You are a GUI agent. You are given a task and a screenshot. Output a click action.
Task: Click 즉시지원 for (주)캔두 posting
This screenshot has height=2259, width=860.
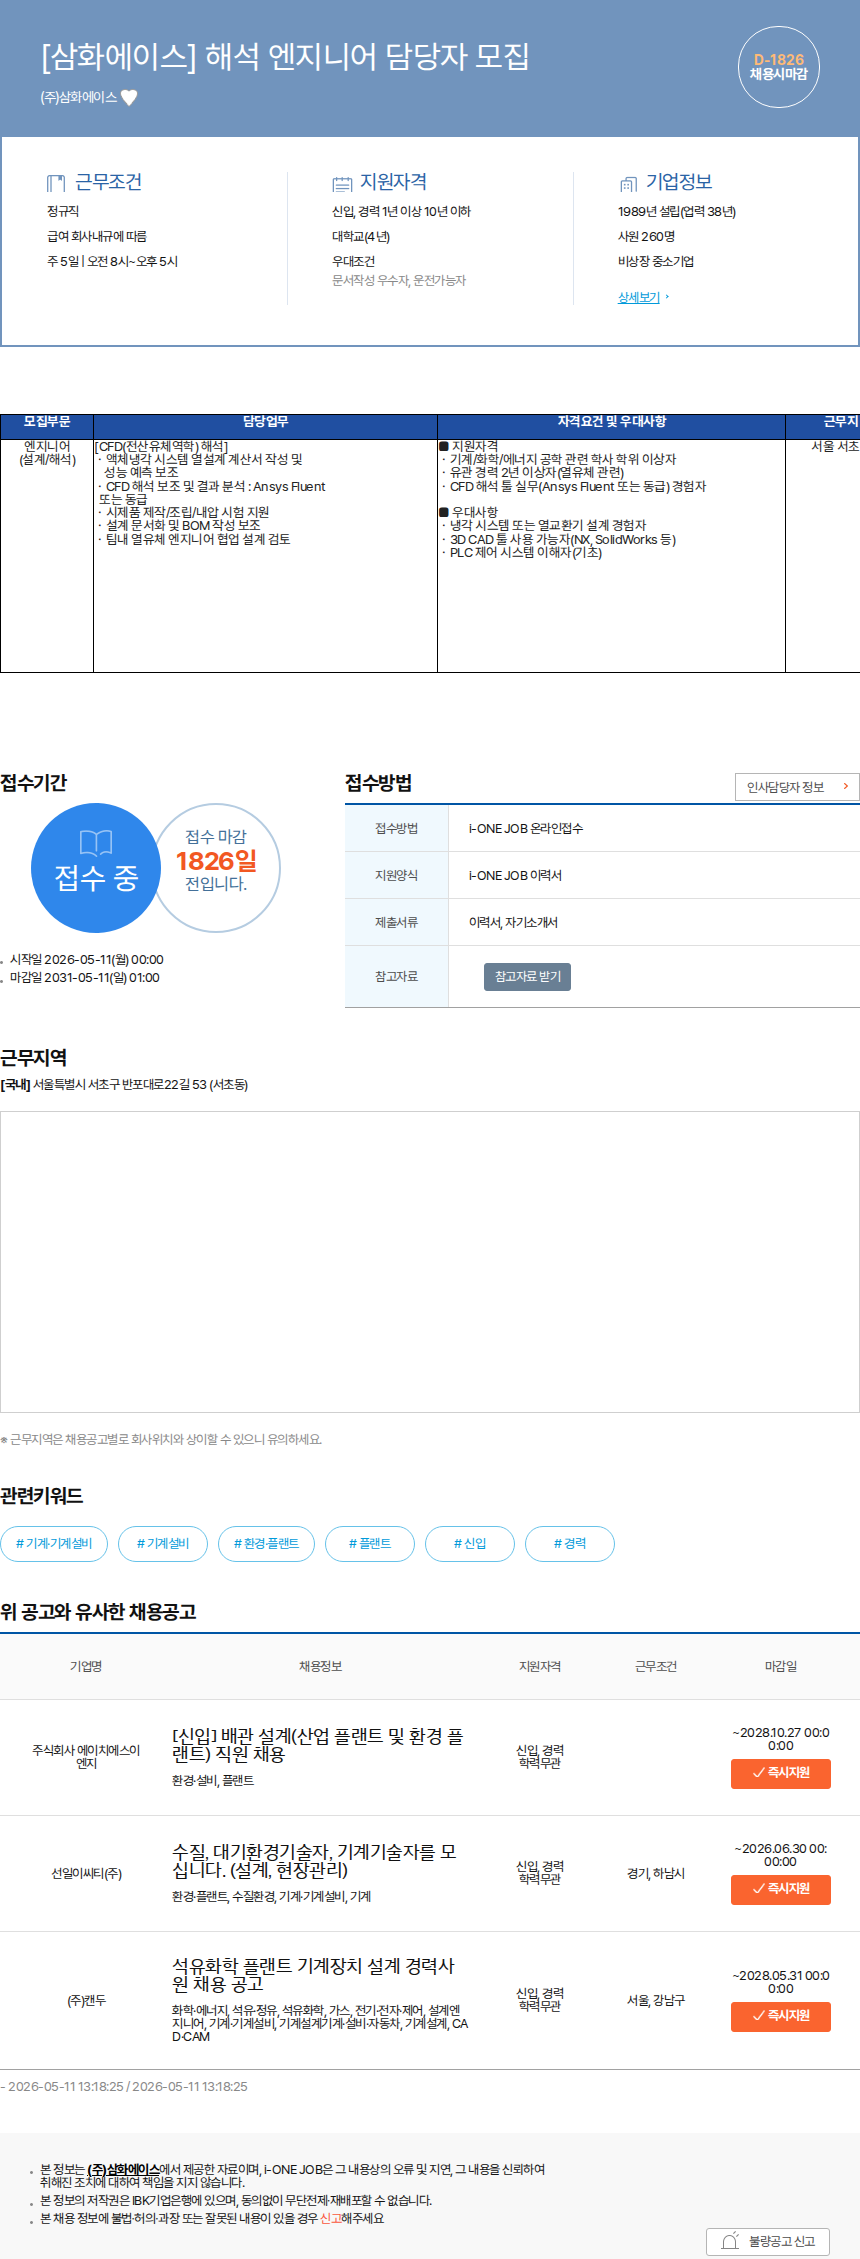pos(781,2016)
